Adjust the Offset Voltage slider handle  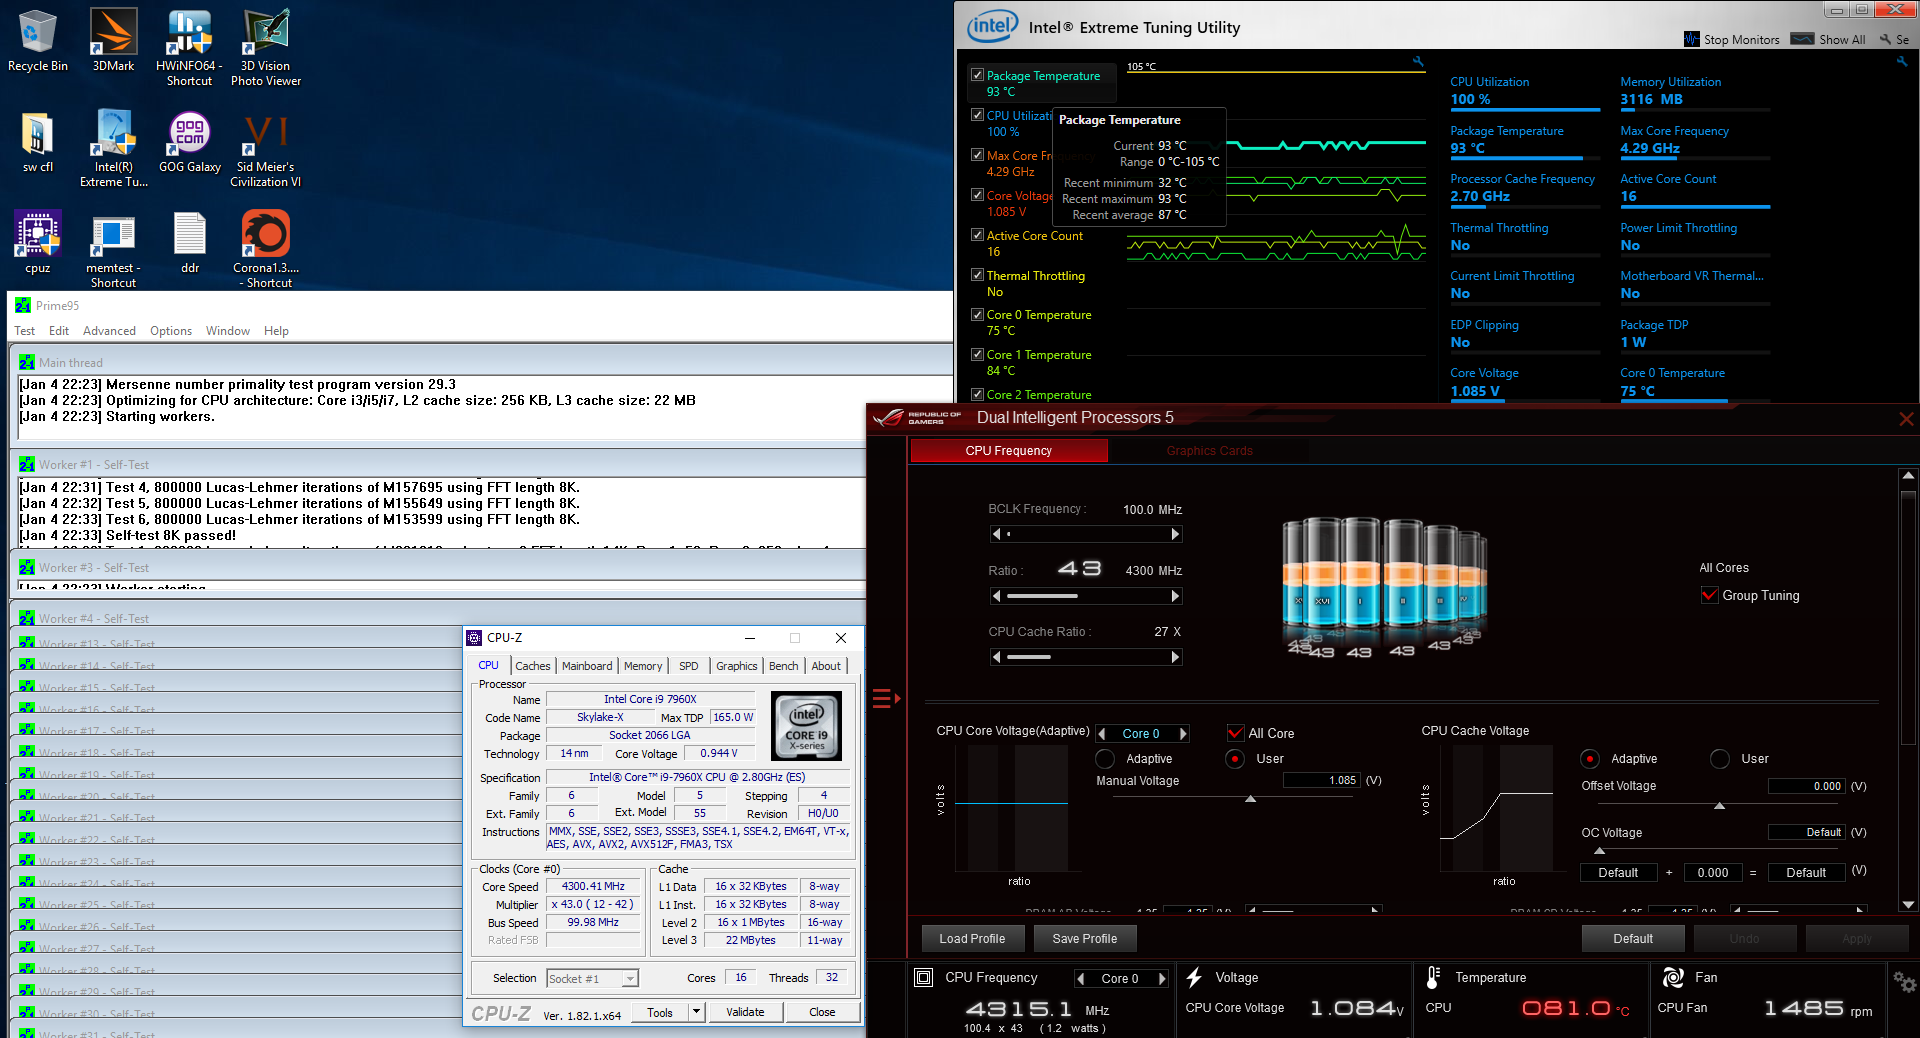[x=1719, y=805]
